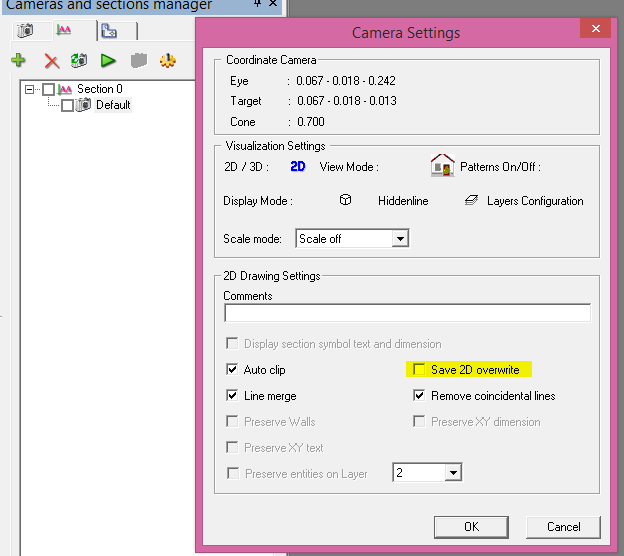This screenshot has height=556, width=624.
Task: Open Layers Configuration icon
Action: point(472,201)
